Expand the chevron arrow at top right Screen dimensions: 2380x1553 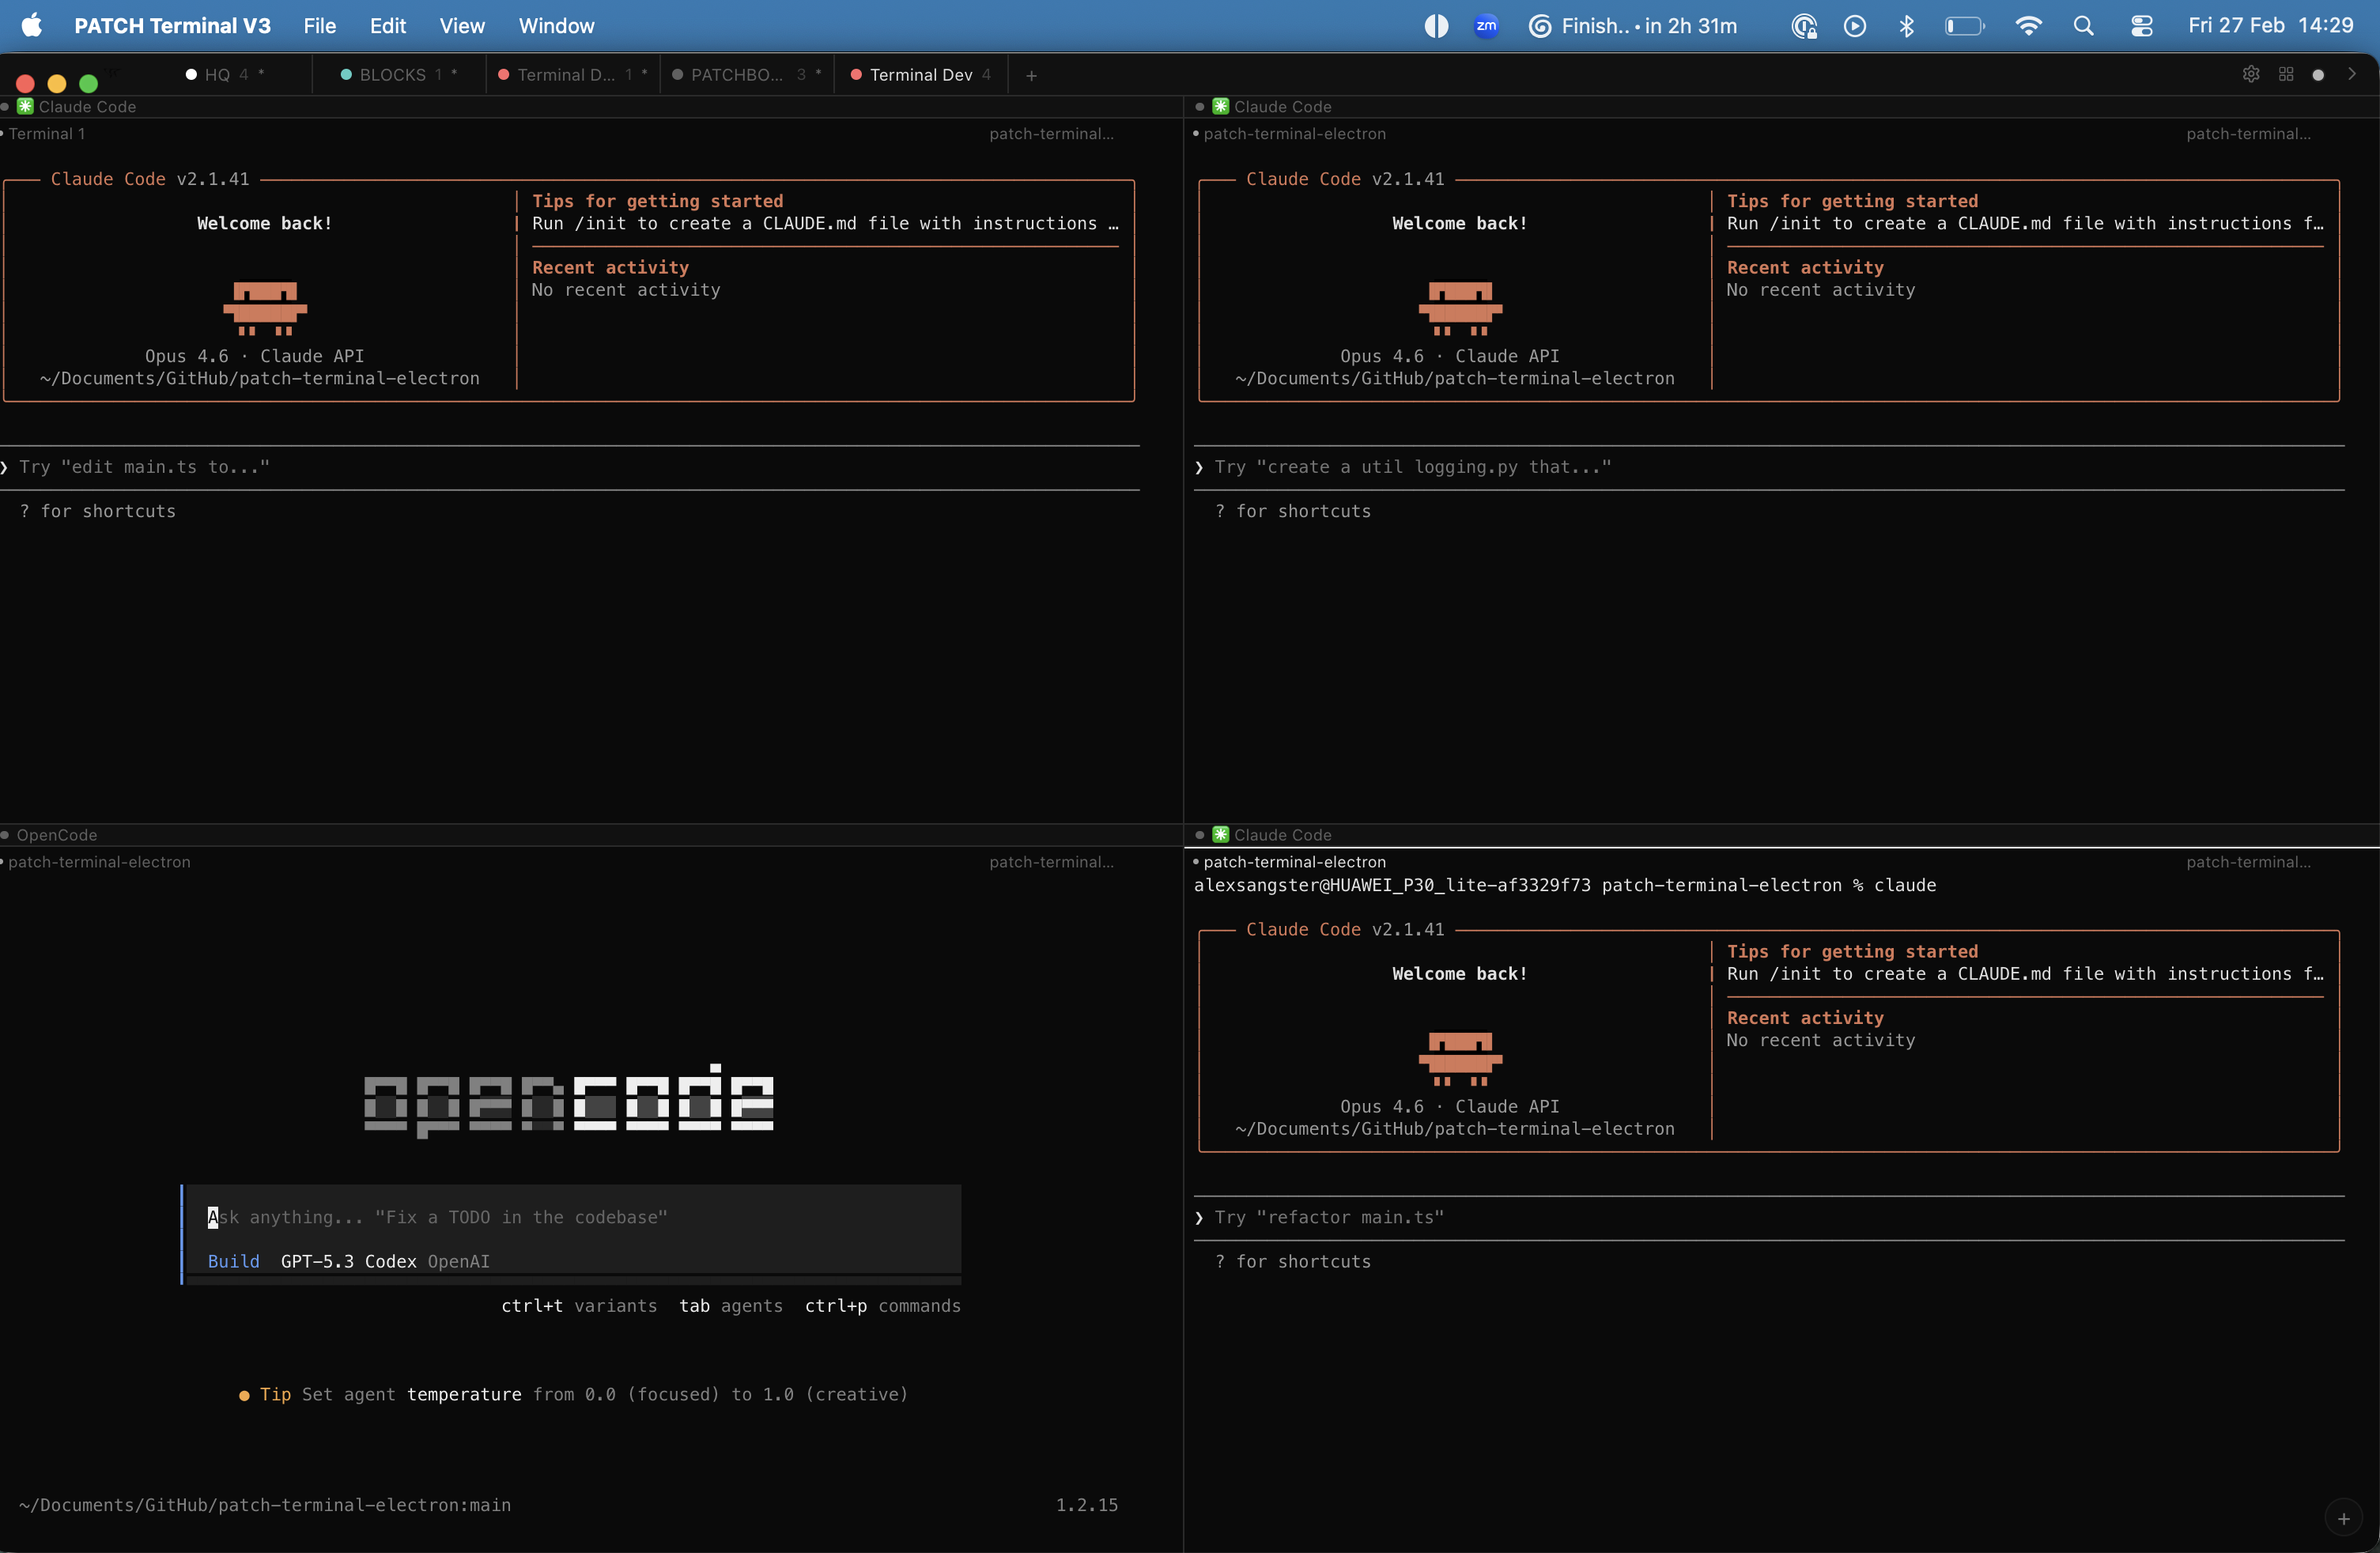click(x=2352, y=74)
